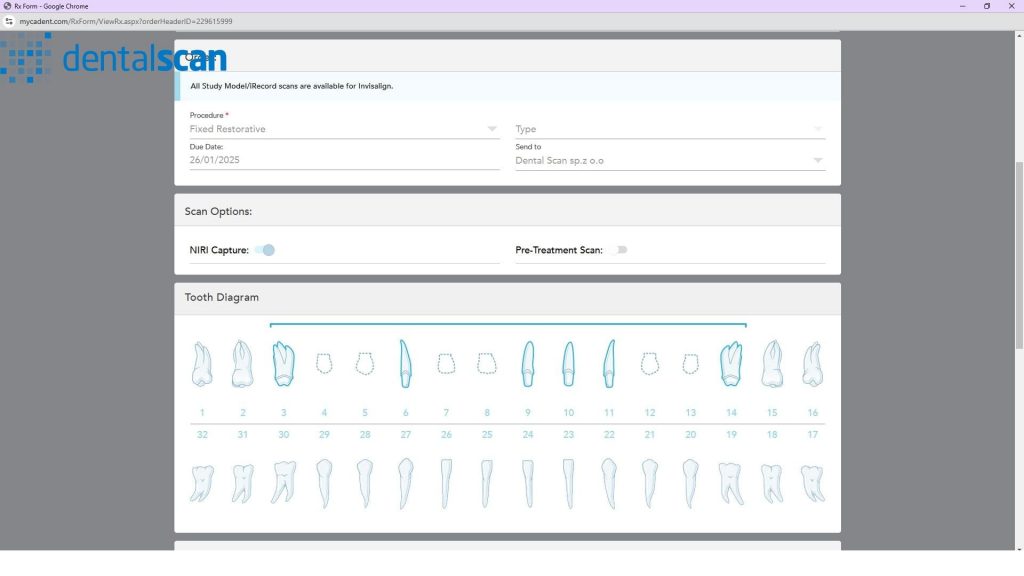This screenshot has width=1024, height=576.
Task: Select lower canine tooth 22
Action: click(609, 483)
